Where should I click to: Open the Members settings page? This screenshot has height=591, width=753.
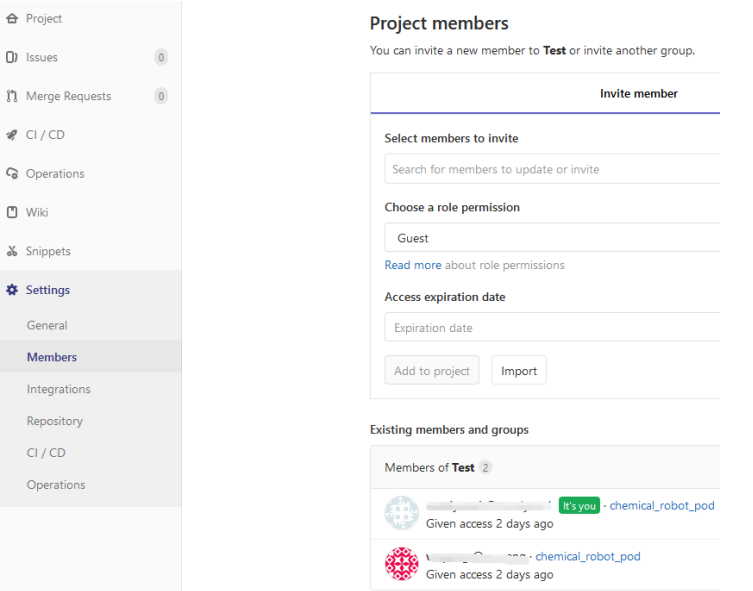tap(52, 357)
